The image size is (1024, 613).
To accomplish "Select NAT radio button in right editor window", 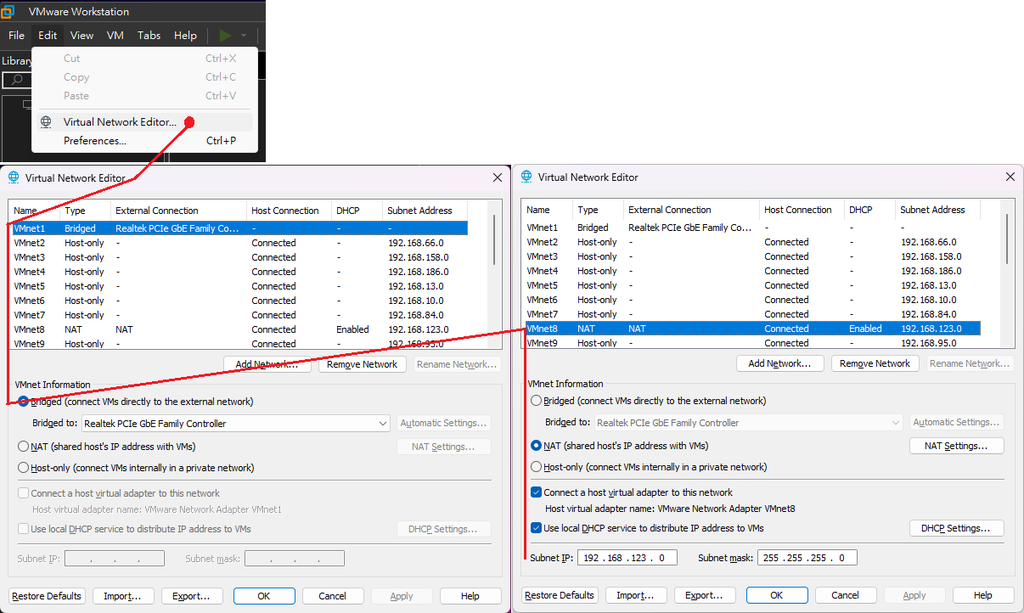I will coord(536,446).
